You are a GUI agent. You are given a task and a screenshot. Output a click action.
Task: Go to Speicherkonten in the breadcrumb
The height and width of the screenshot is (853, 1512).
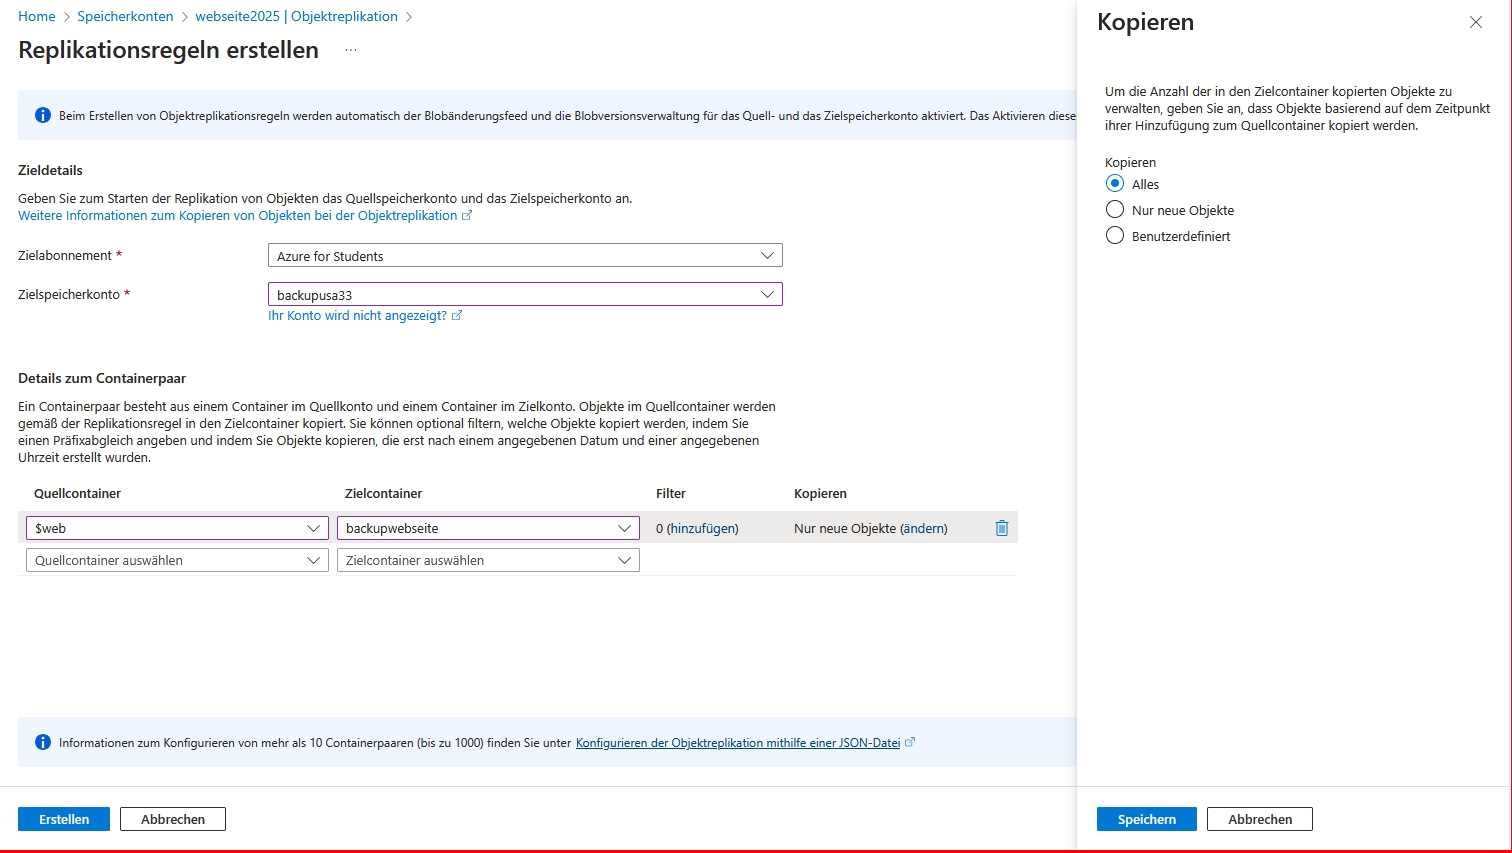(x=125, y=16)
